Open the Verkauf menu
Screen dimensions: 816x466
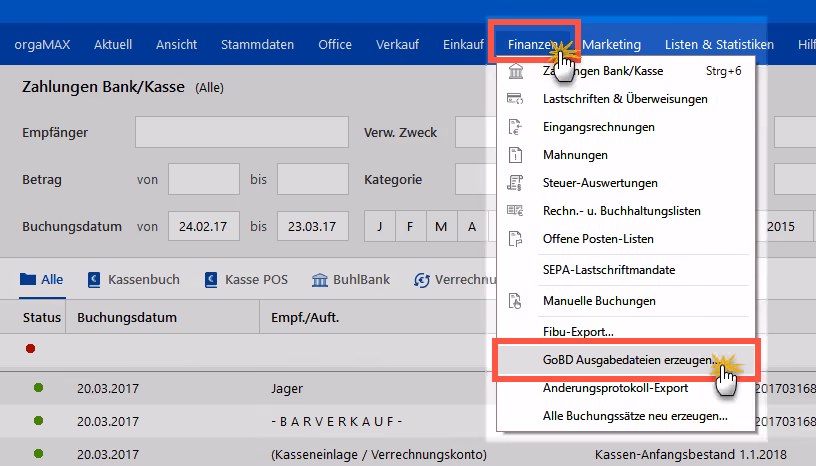(398, 45)
